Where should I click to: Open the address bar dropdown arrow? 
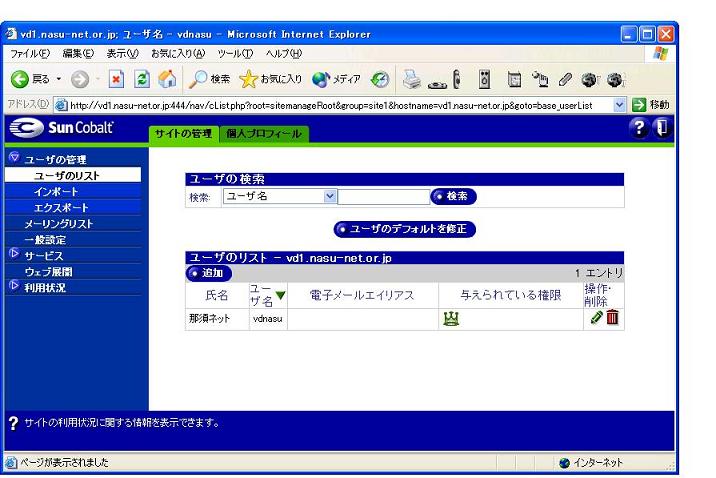tap(619, 105)
